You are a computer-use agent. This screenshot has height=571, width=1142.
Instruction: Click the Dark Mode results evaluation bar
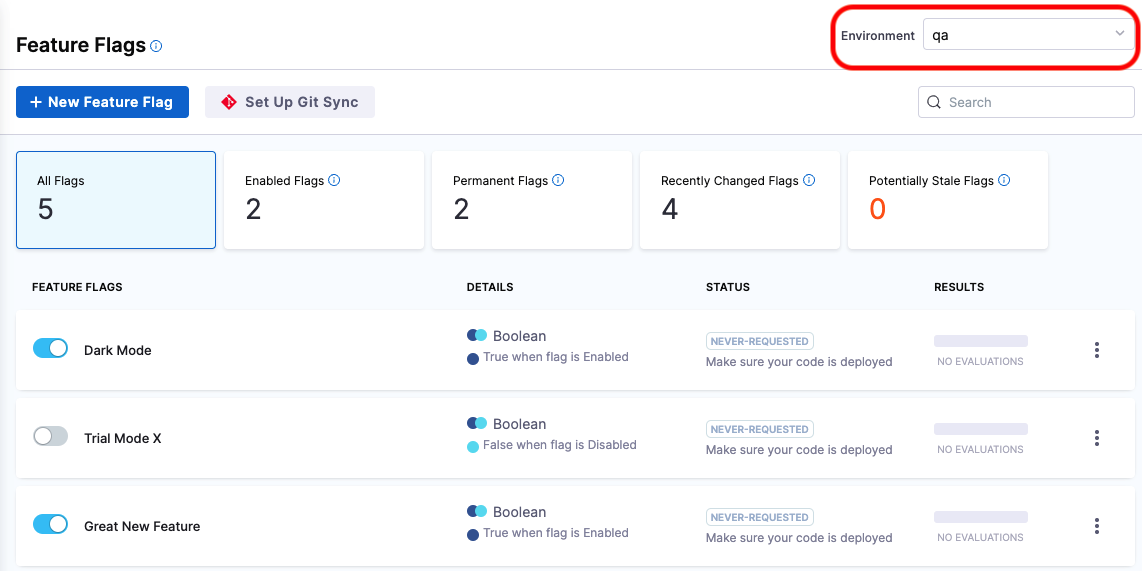[x=980, y=342]
